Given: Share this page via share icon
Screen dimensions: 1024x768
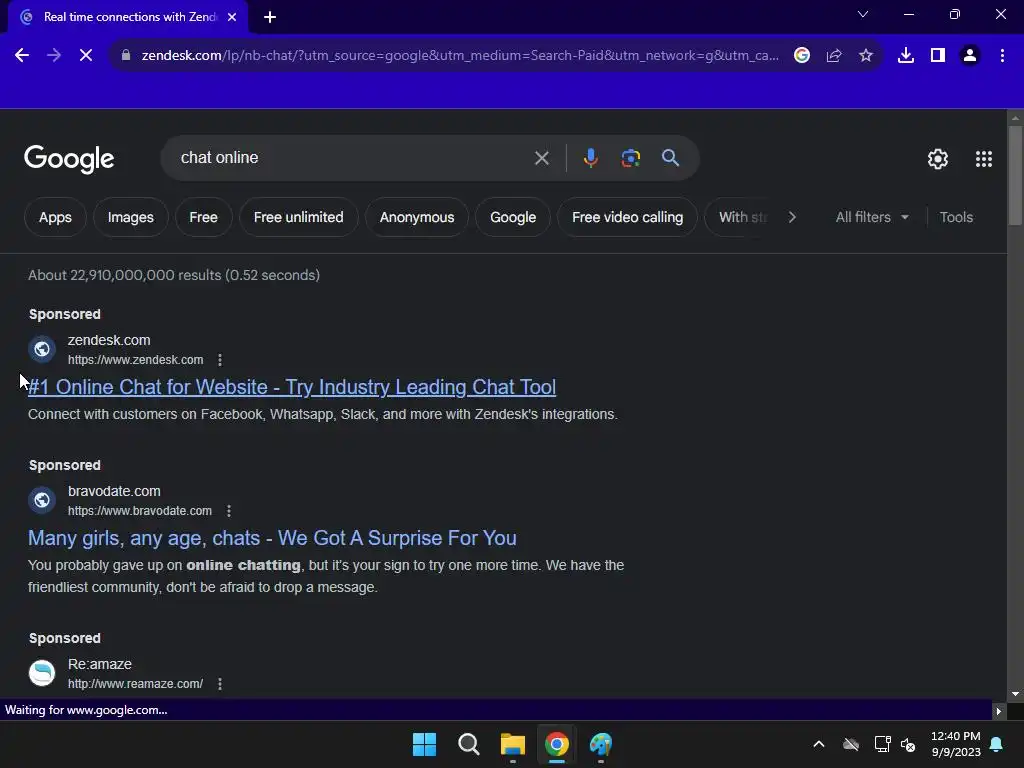Looking at the screenshot, I should point(834,56).
